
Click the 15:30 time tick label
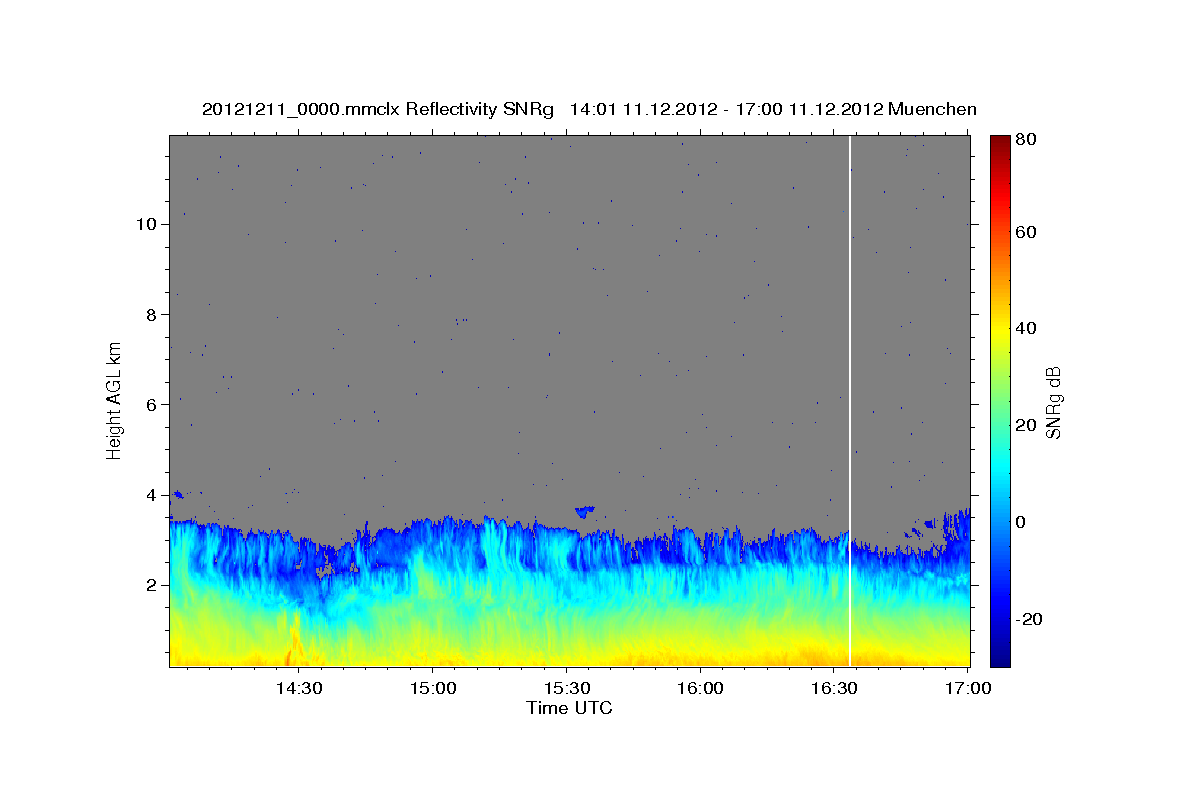coord(565,688)
